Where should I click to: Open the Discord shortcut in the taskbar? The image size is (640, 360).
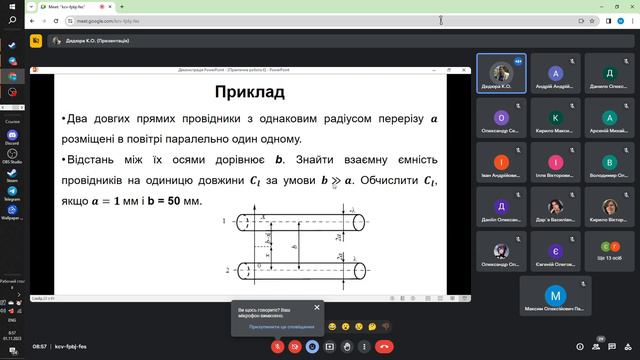(x=12, y=137)
